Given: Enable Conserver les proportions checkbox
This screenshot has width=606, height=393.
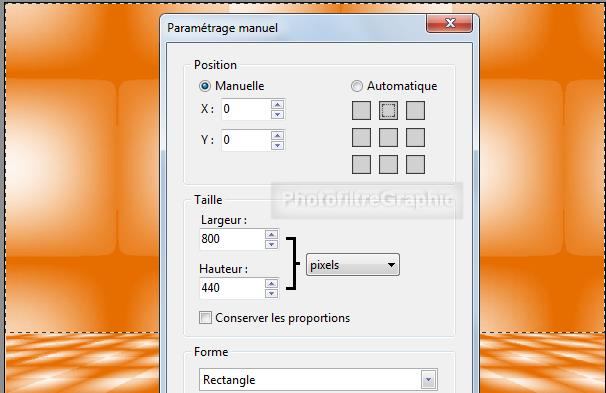Looking at the screenshot, I should [x=205, y=318].
